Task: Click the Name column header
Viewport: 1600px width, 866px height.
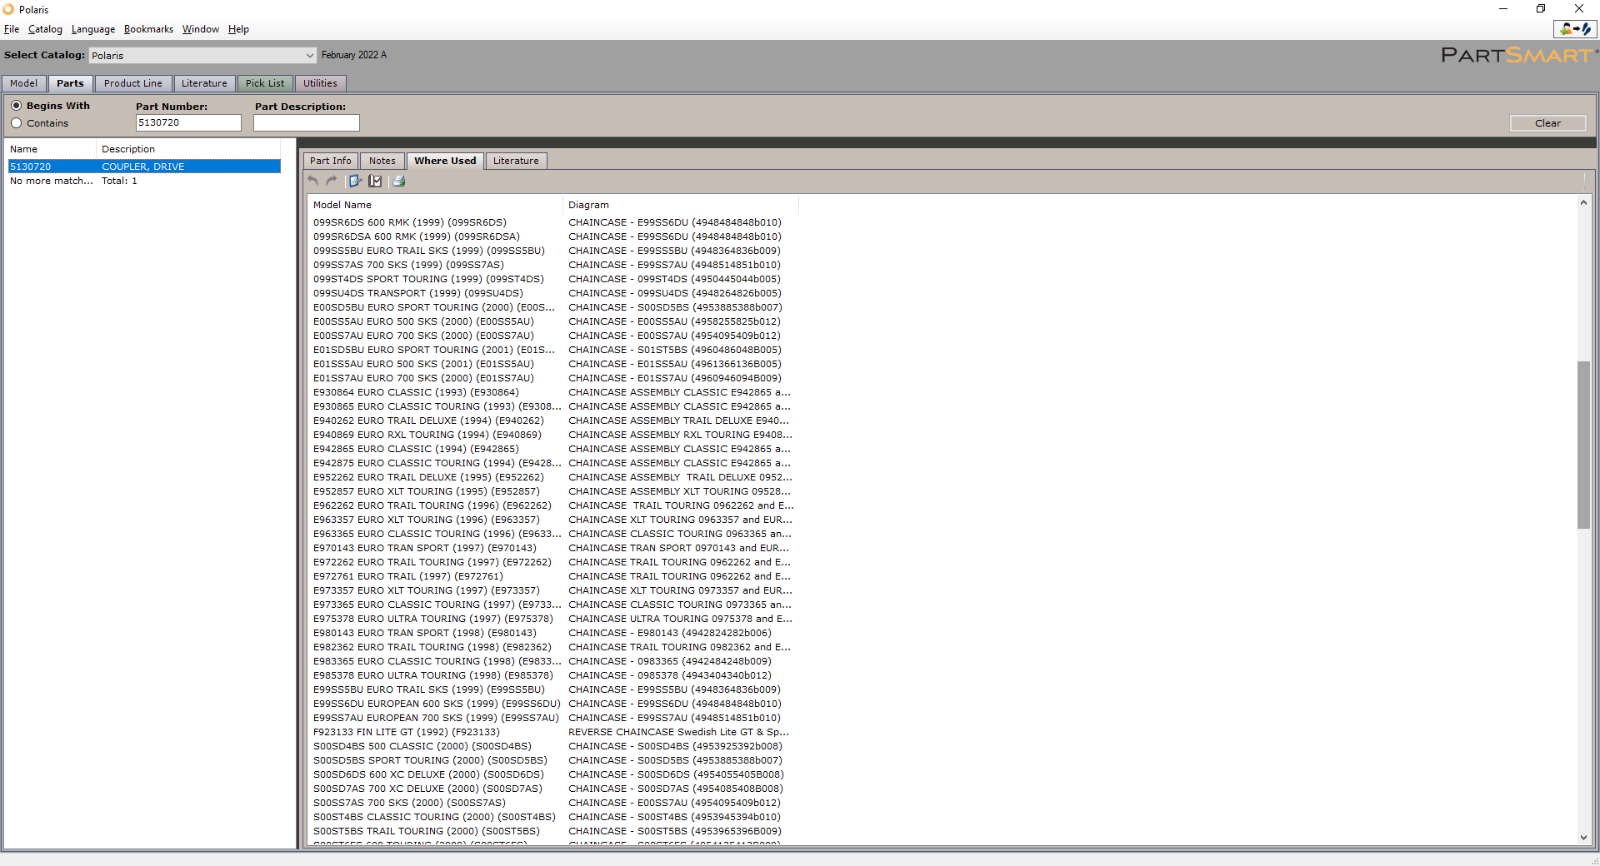Action: pyautogui.click(x=24, y=149)
